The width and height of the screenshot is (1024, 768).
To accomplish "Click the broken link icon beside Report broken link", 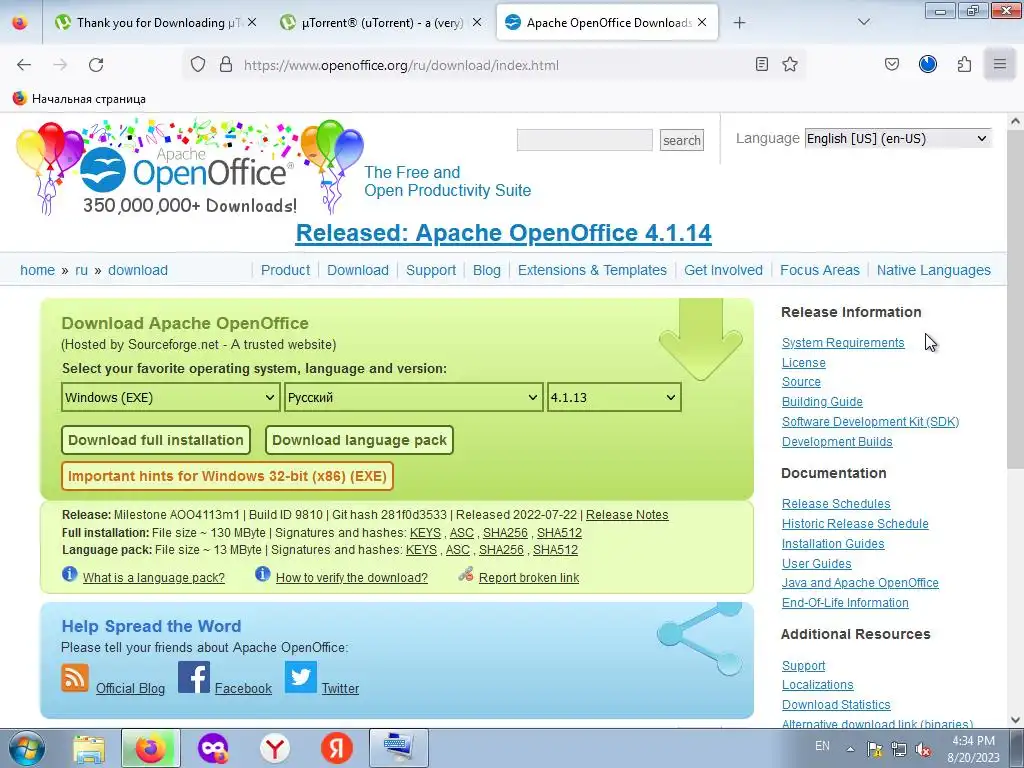I will tap(466, 575).
